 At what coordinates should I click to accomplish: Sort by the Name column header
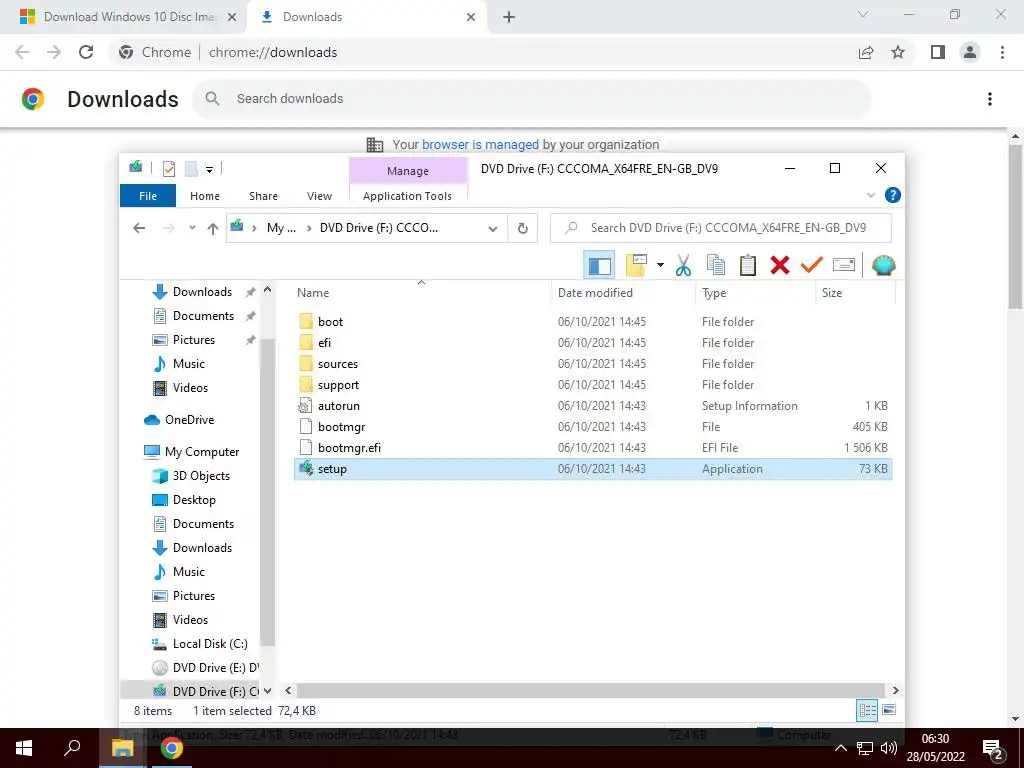click(421, 293)
